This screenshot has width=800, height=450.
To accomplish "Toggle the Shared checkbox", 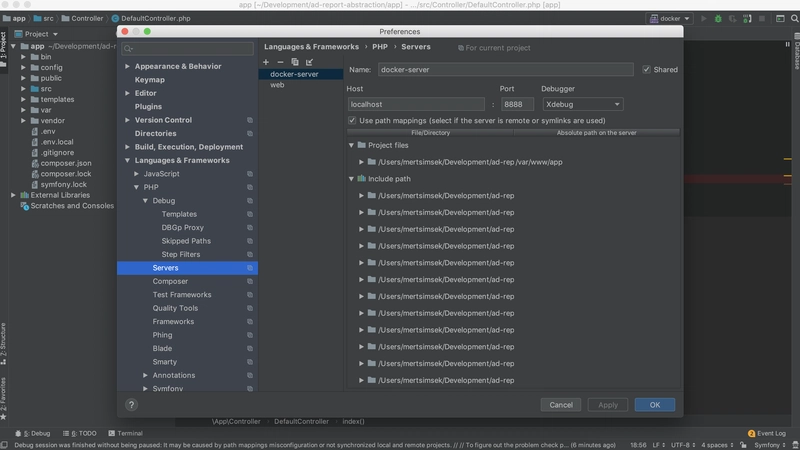I will [647, 70].
